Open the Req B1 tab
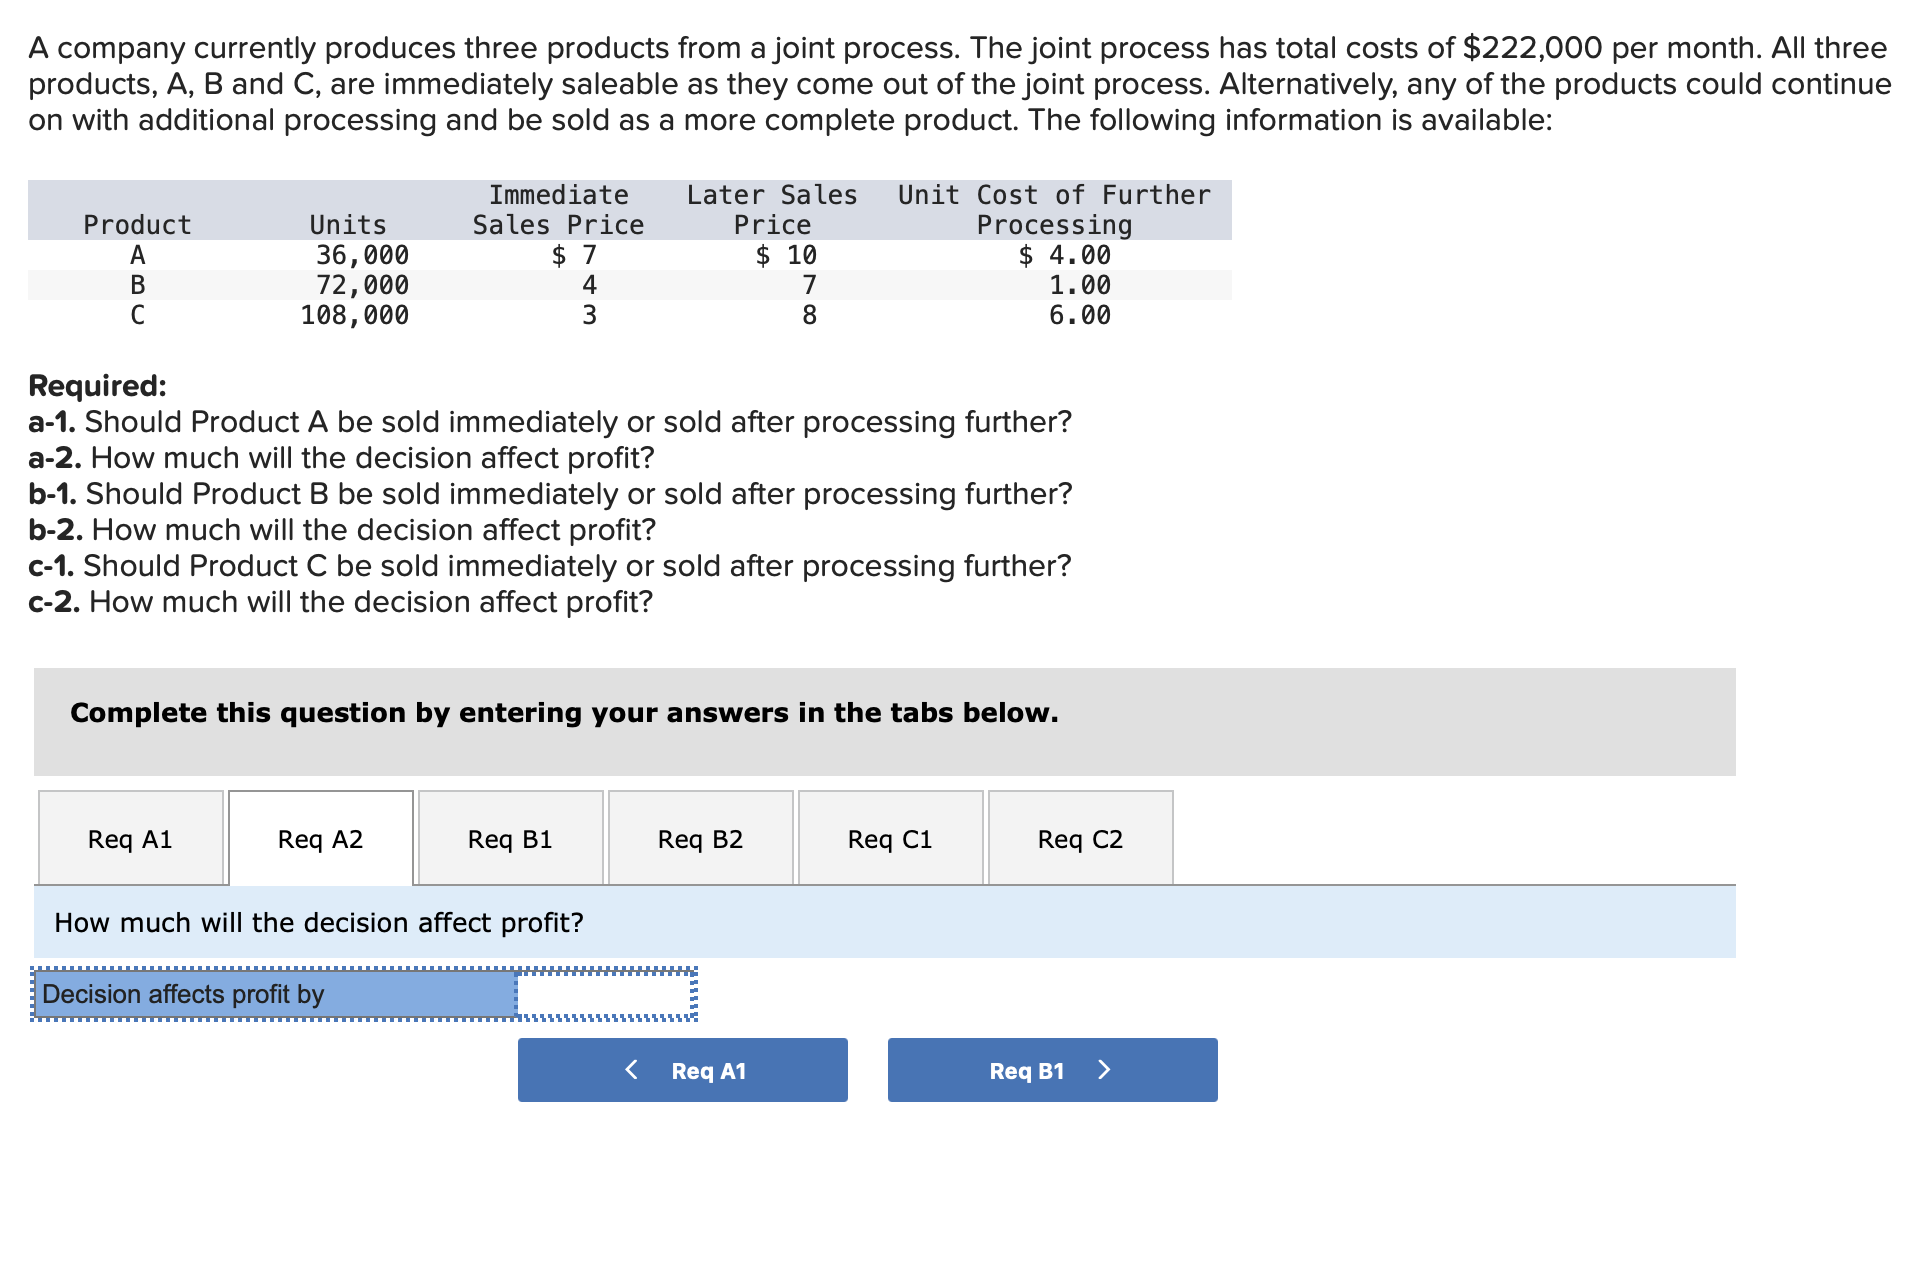 (510, 838)
